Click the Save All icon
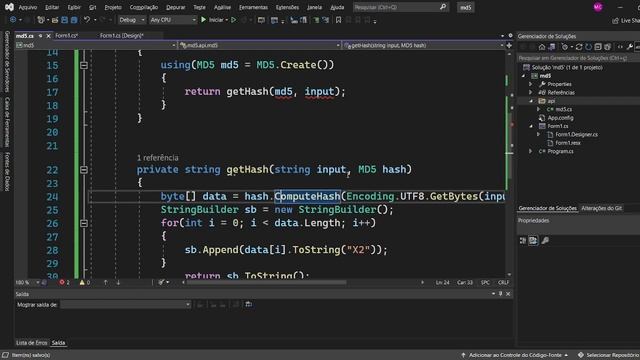Screen dimensions: 640x360 click(74, 20)
